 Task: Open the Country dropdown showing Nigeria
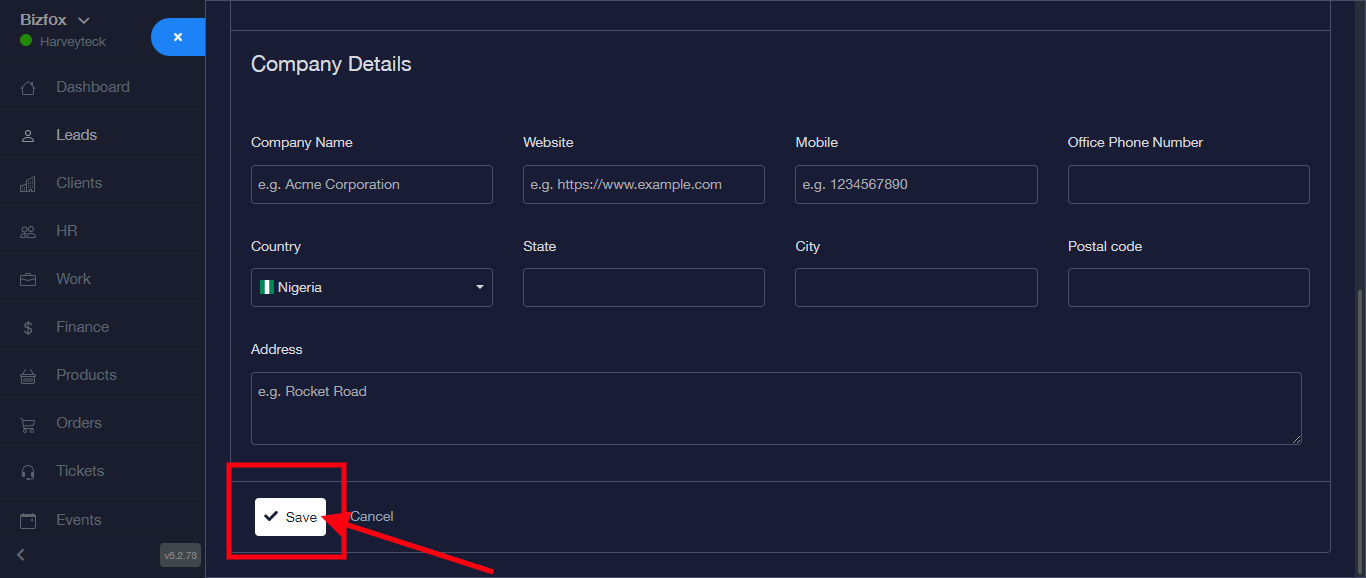pos(371,288)
